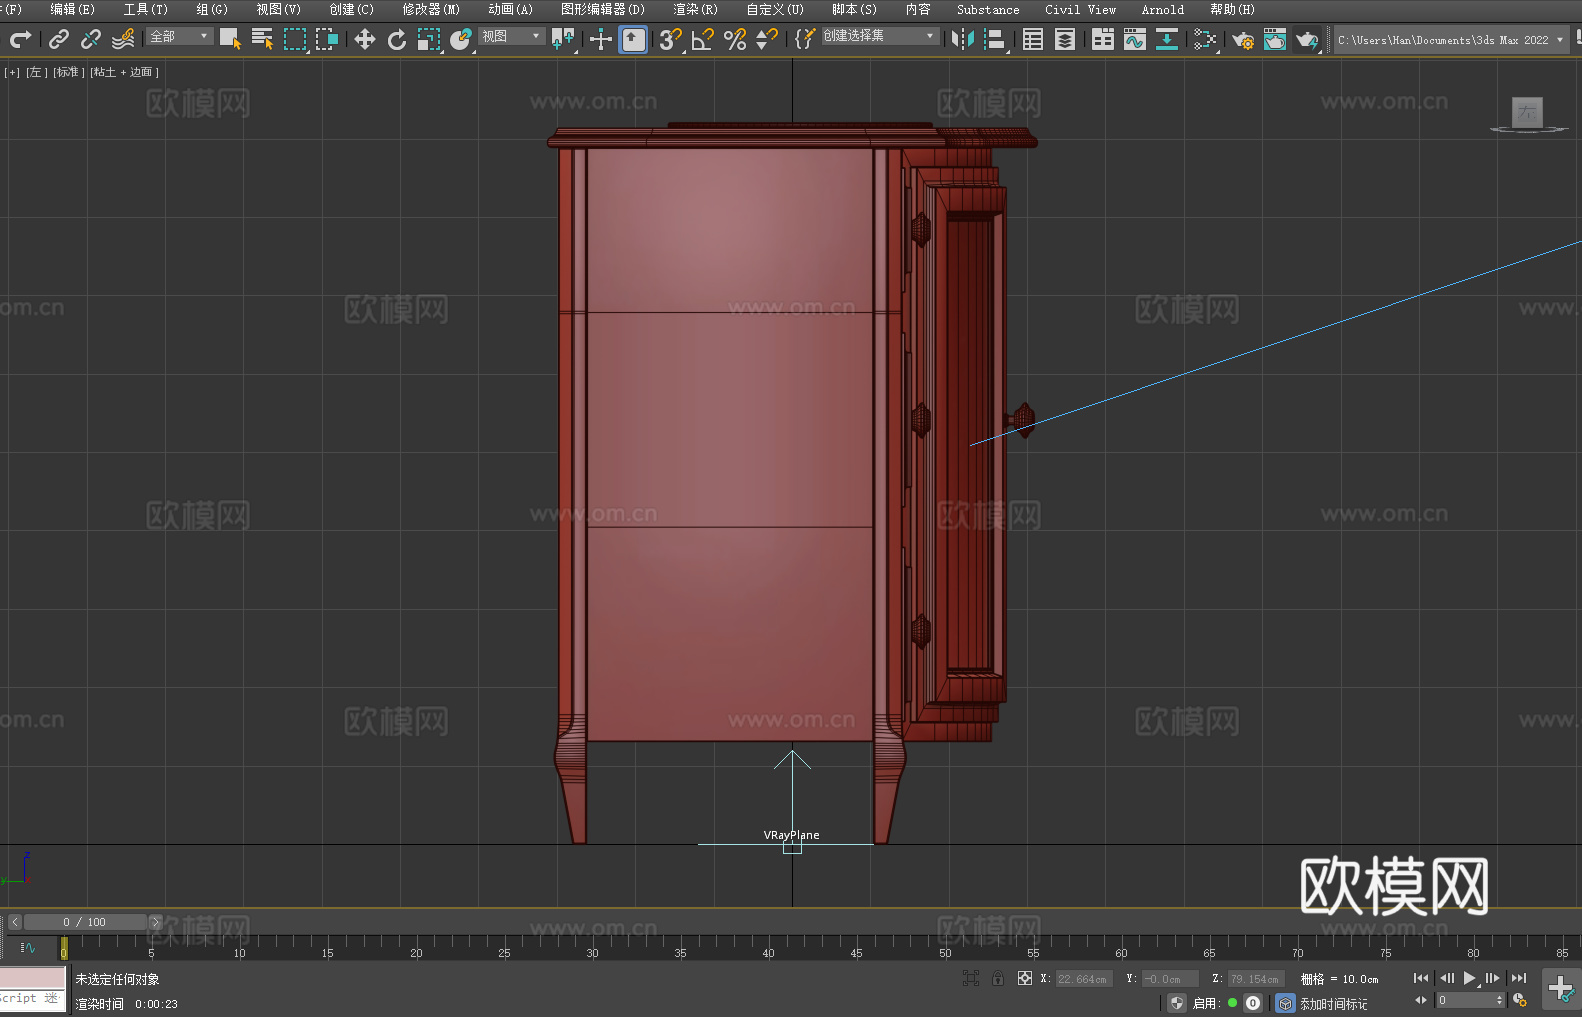This screenshot has width=1582, height=1017.
Task: Open the Arnold menu
Action: (1163, 9)
